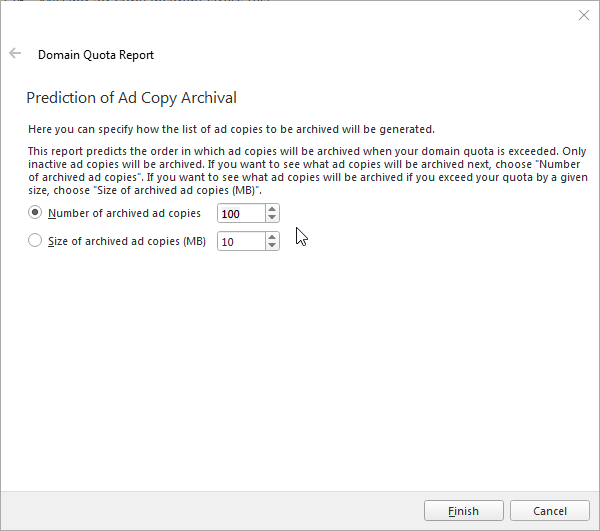The image size is (600, 531).
Task: Click the "Here you can specify" intro sentence
Action: 230,129
